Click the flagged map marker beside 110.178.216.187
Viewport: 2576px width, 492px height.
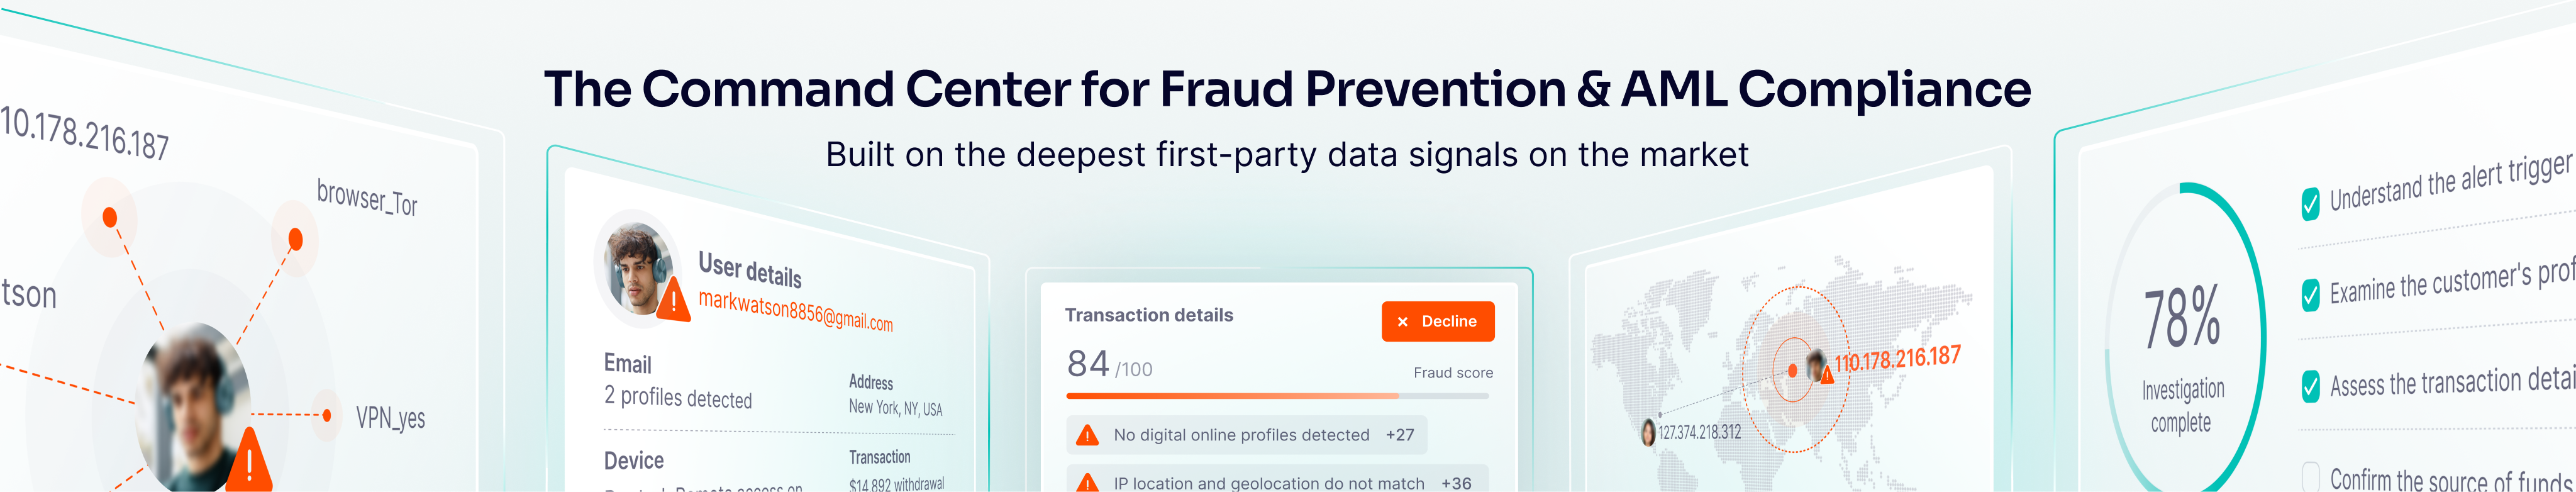(x=1819, y=366)
